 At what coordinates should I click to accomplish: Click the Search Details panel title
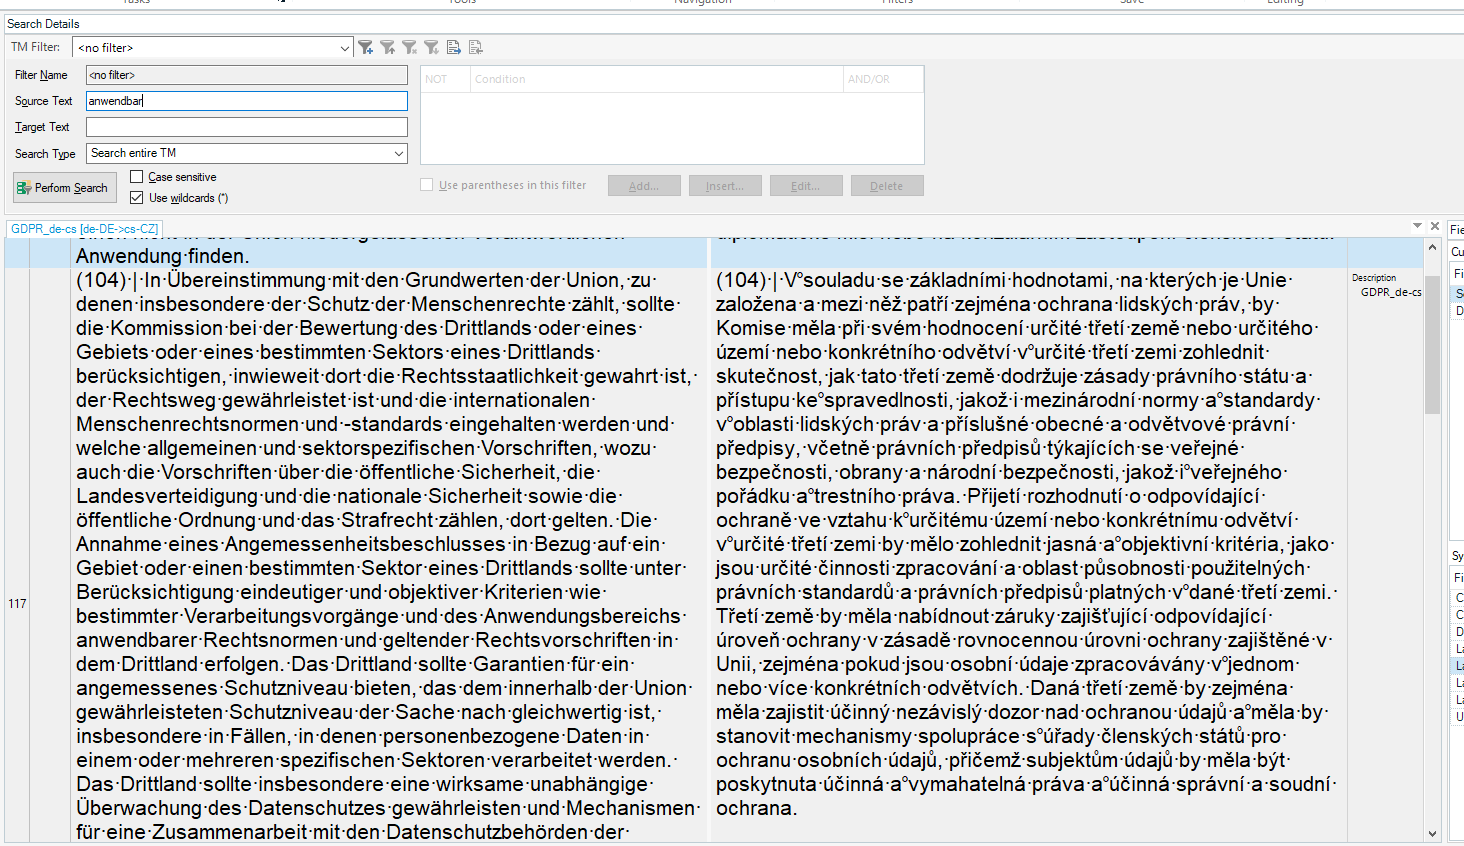(x=43, y=24)
